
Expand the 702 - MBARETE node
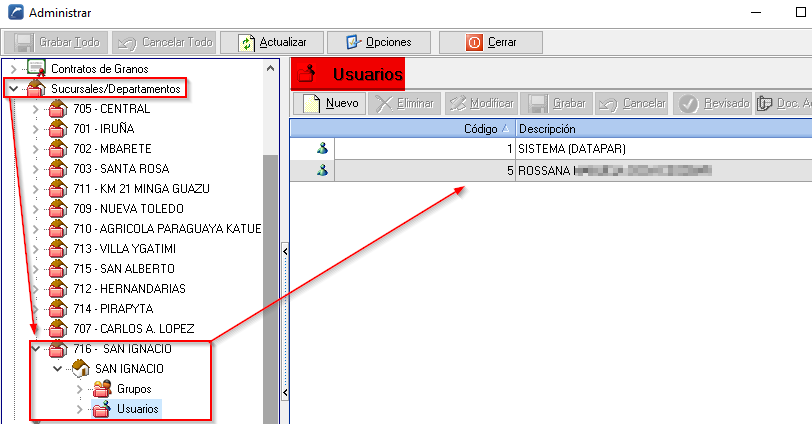pyautogui.click(x=36, y=149)
